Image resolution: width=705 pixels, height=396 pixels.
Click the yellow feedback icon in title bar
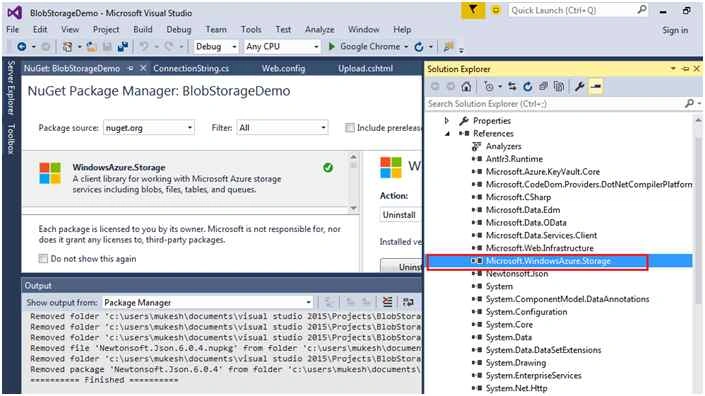coord(495,10)
